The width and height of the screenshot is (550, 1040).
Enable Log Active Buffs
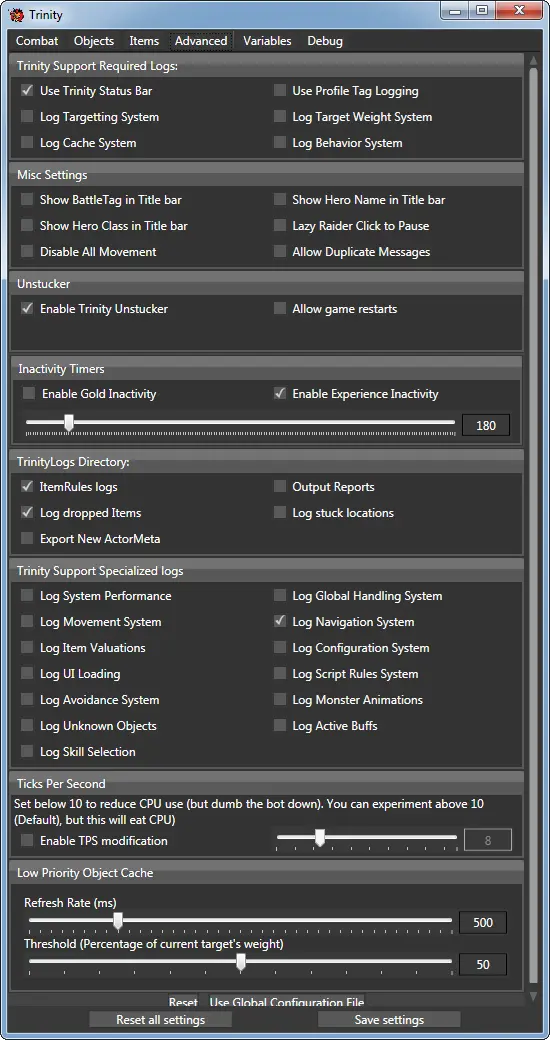point(280,726)
